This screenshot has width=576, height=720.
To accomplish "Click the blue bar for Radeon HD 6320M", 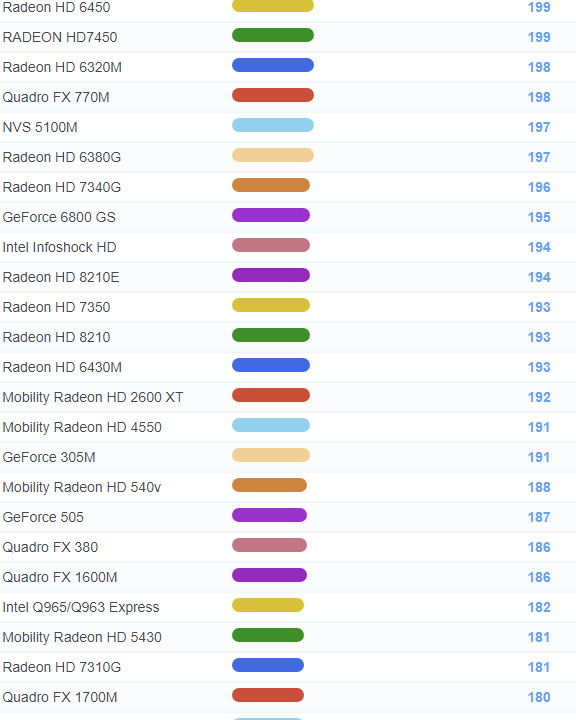I will [x=273, y=65].
